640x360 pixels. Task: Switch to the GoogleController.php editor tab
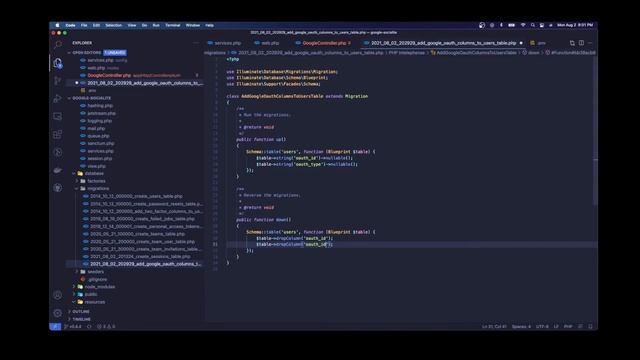323,43
